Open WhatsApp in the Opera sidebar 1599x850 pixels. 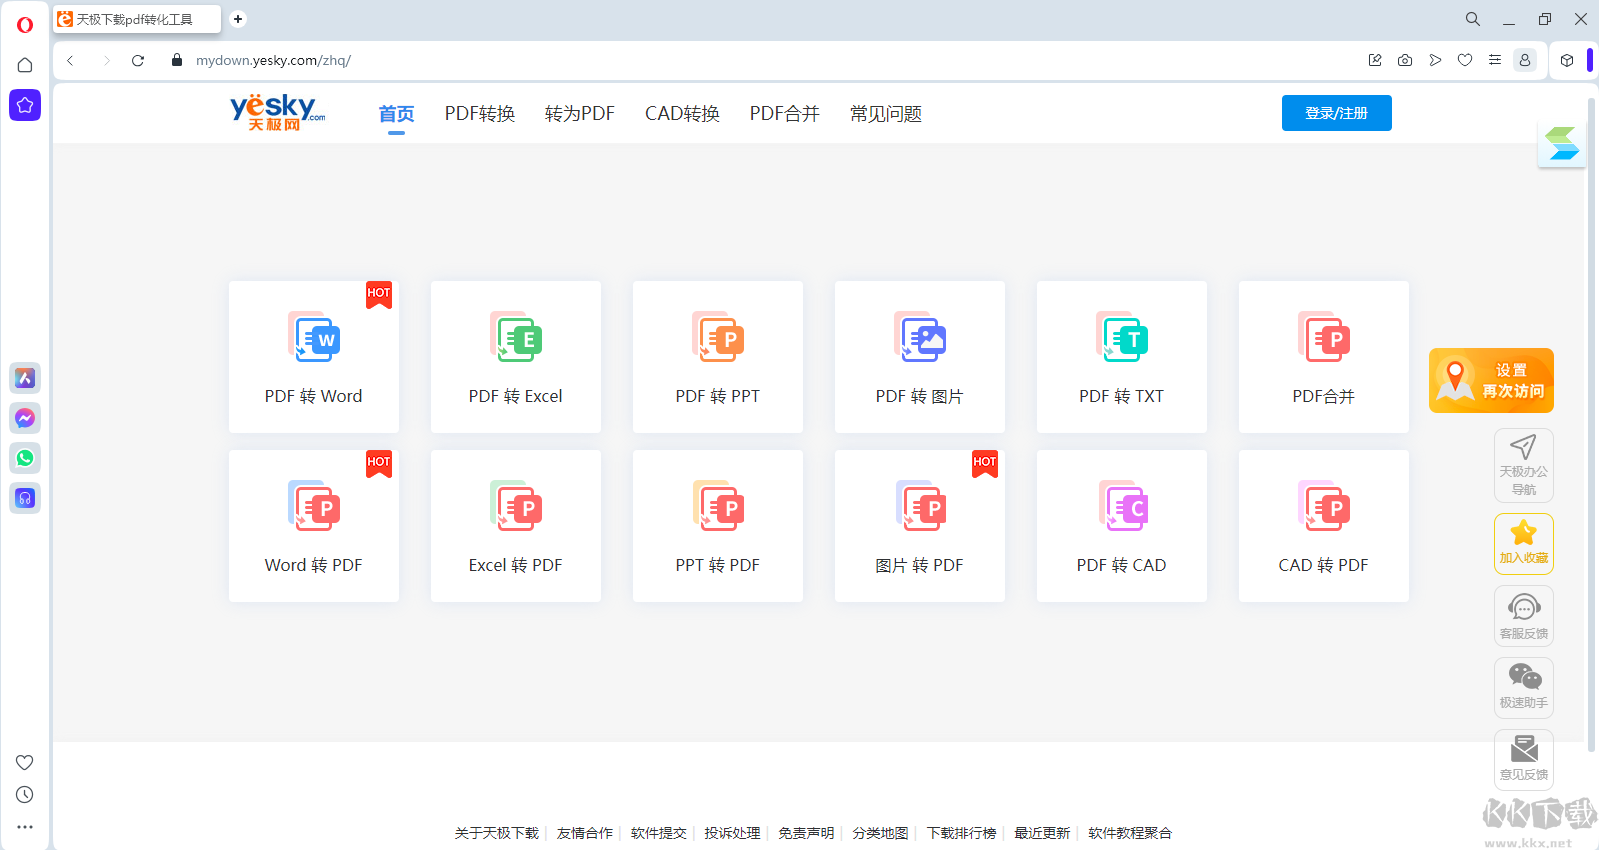(25, 458)
